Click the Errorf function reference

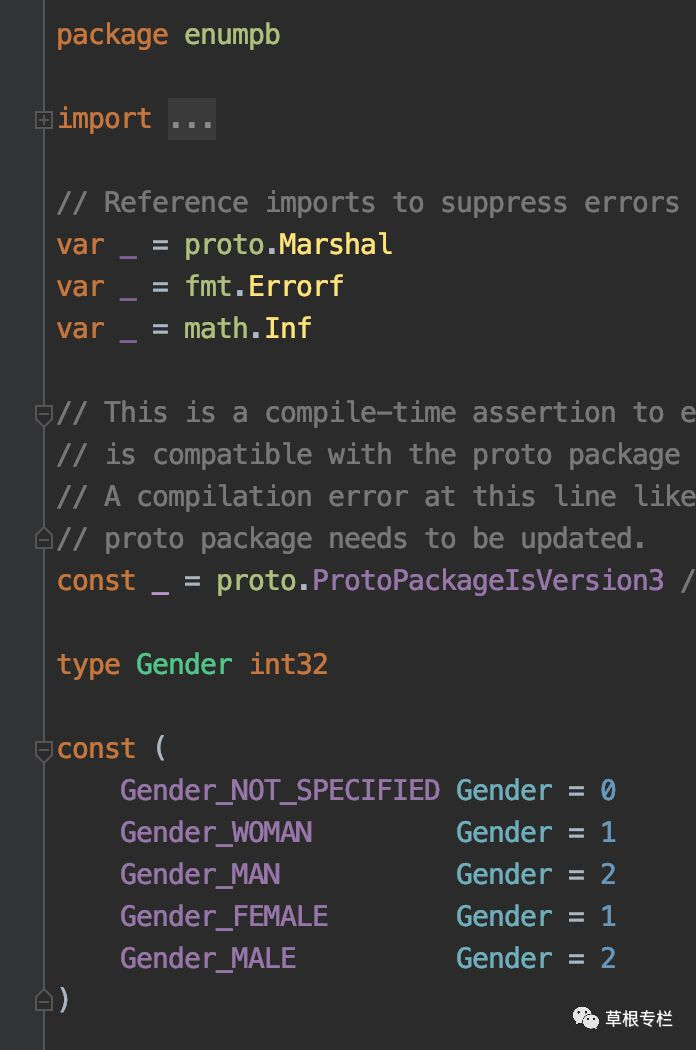(x=295, y=287)
